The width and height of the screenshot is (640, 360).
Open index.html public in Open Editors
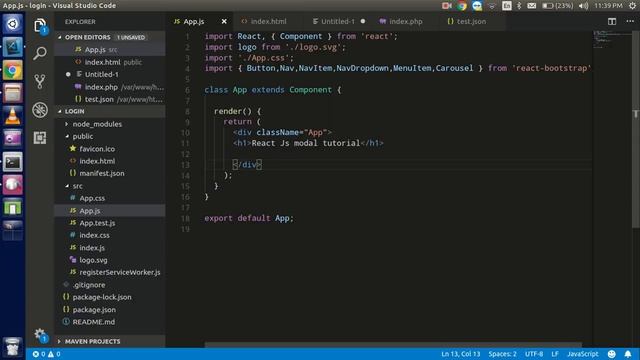110,62
